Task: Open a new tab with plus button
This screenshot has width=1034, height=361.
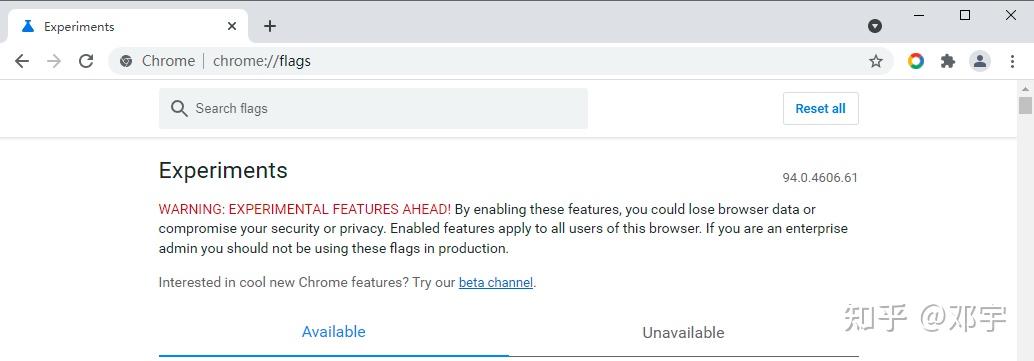Action: click(x=269, y=26)
